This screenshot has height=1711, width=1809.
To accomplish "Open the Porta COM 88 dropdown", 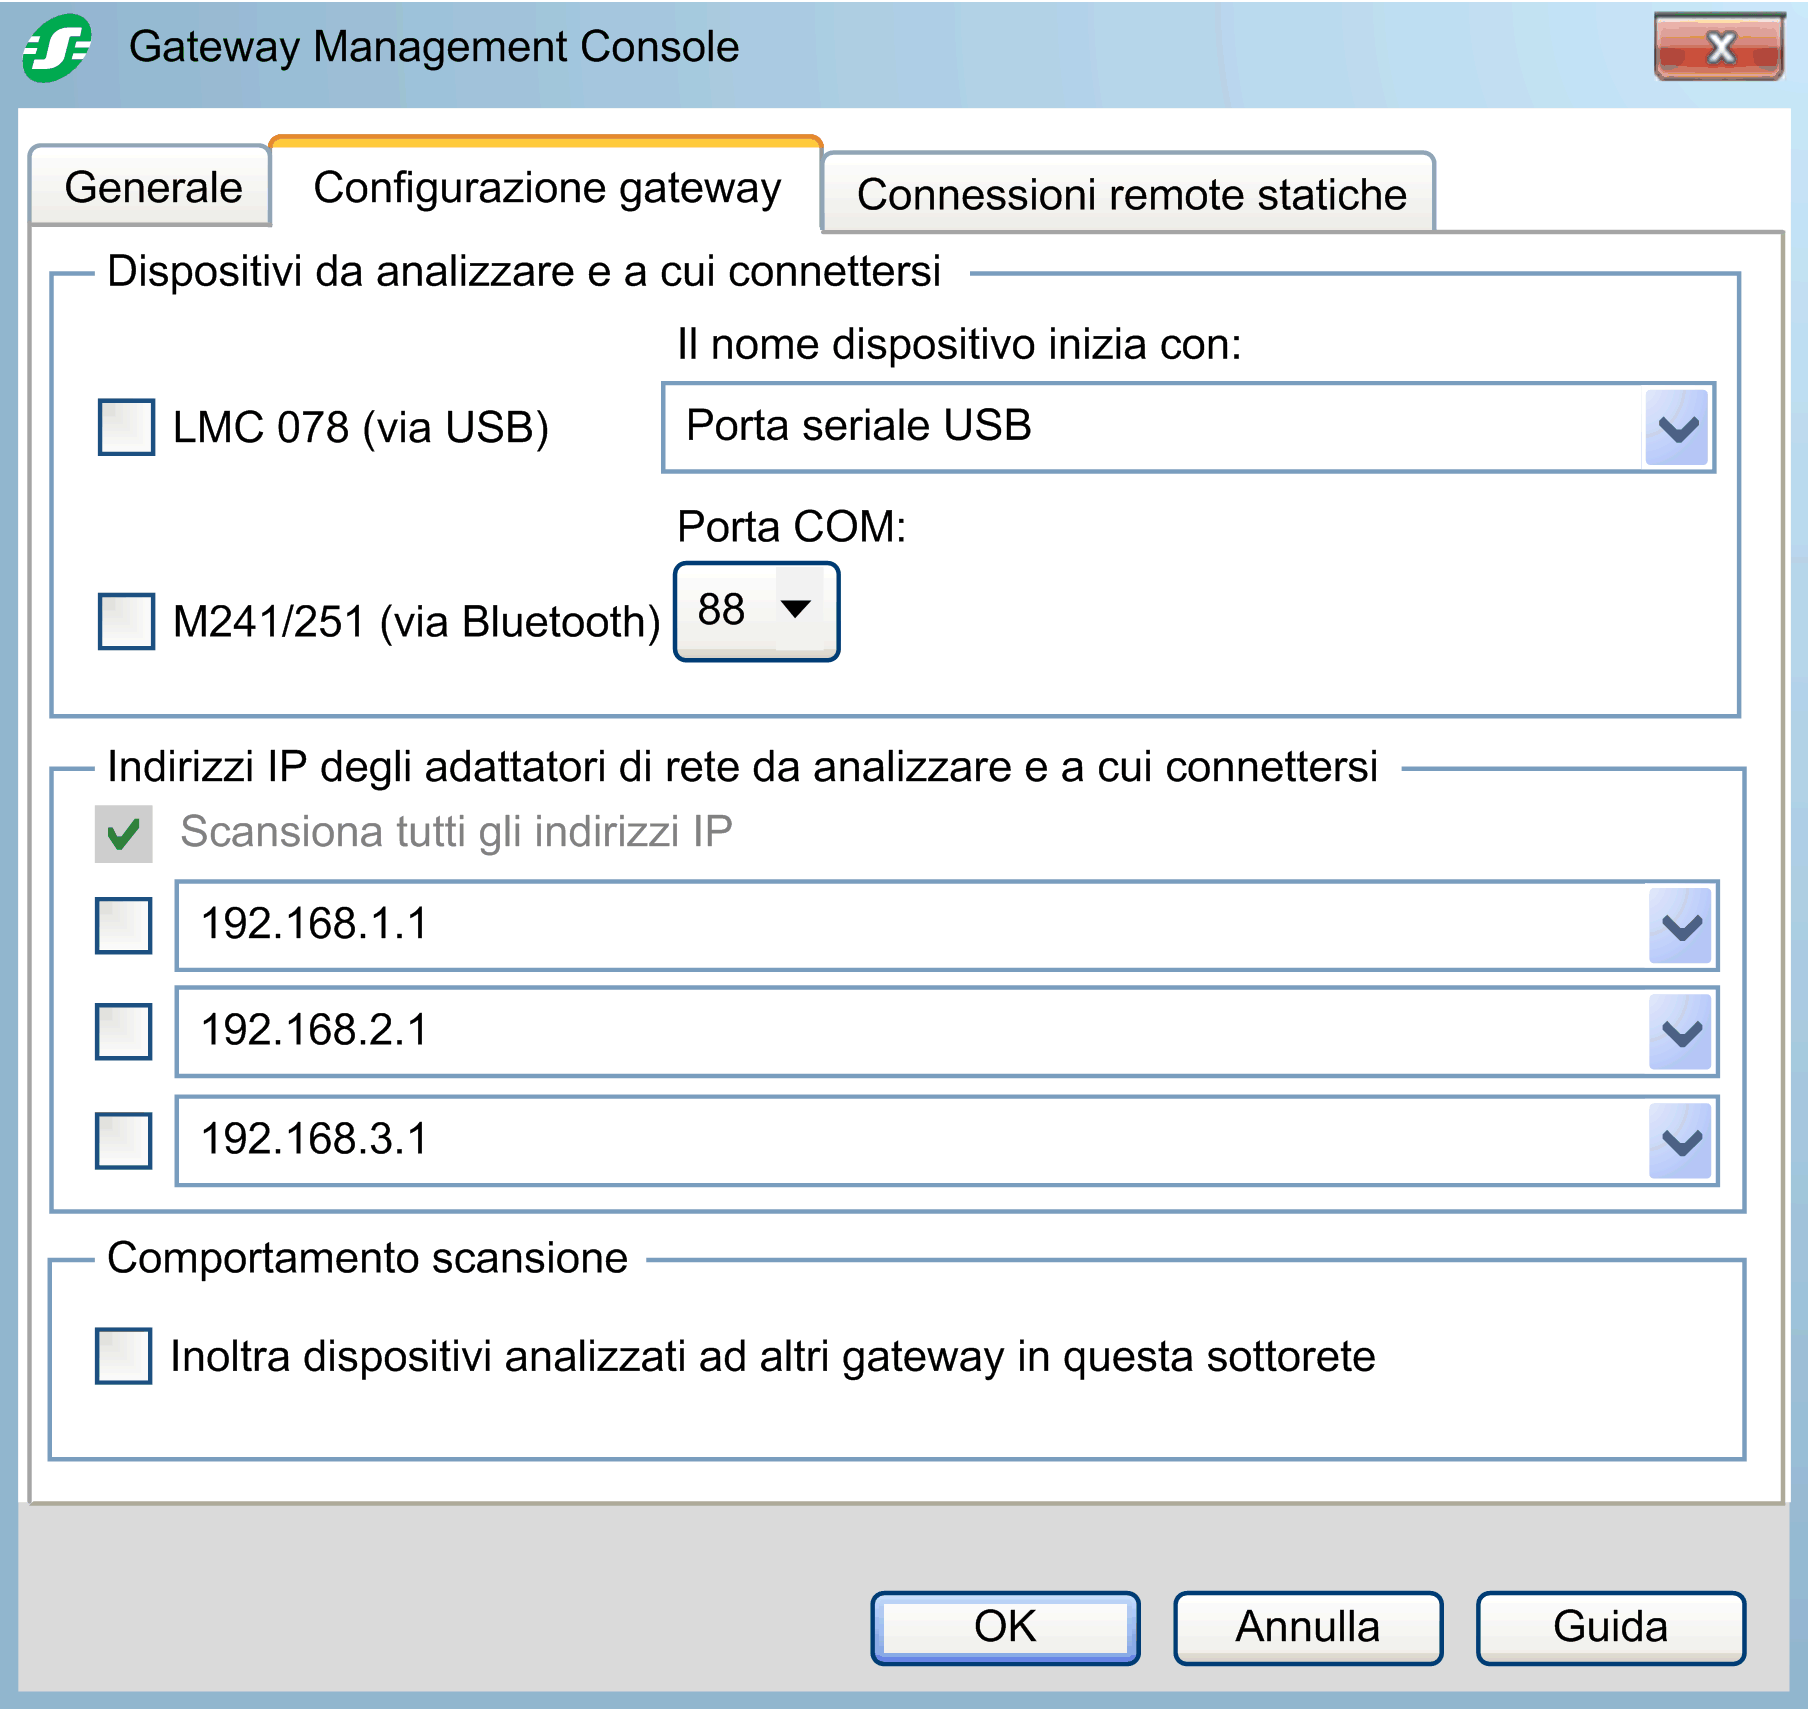I will click(x=795, y=610).
